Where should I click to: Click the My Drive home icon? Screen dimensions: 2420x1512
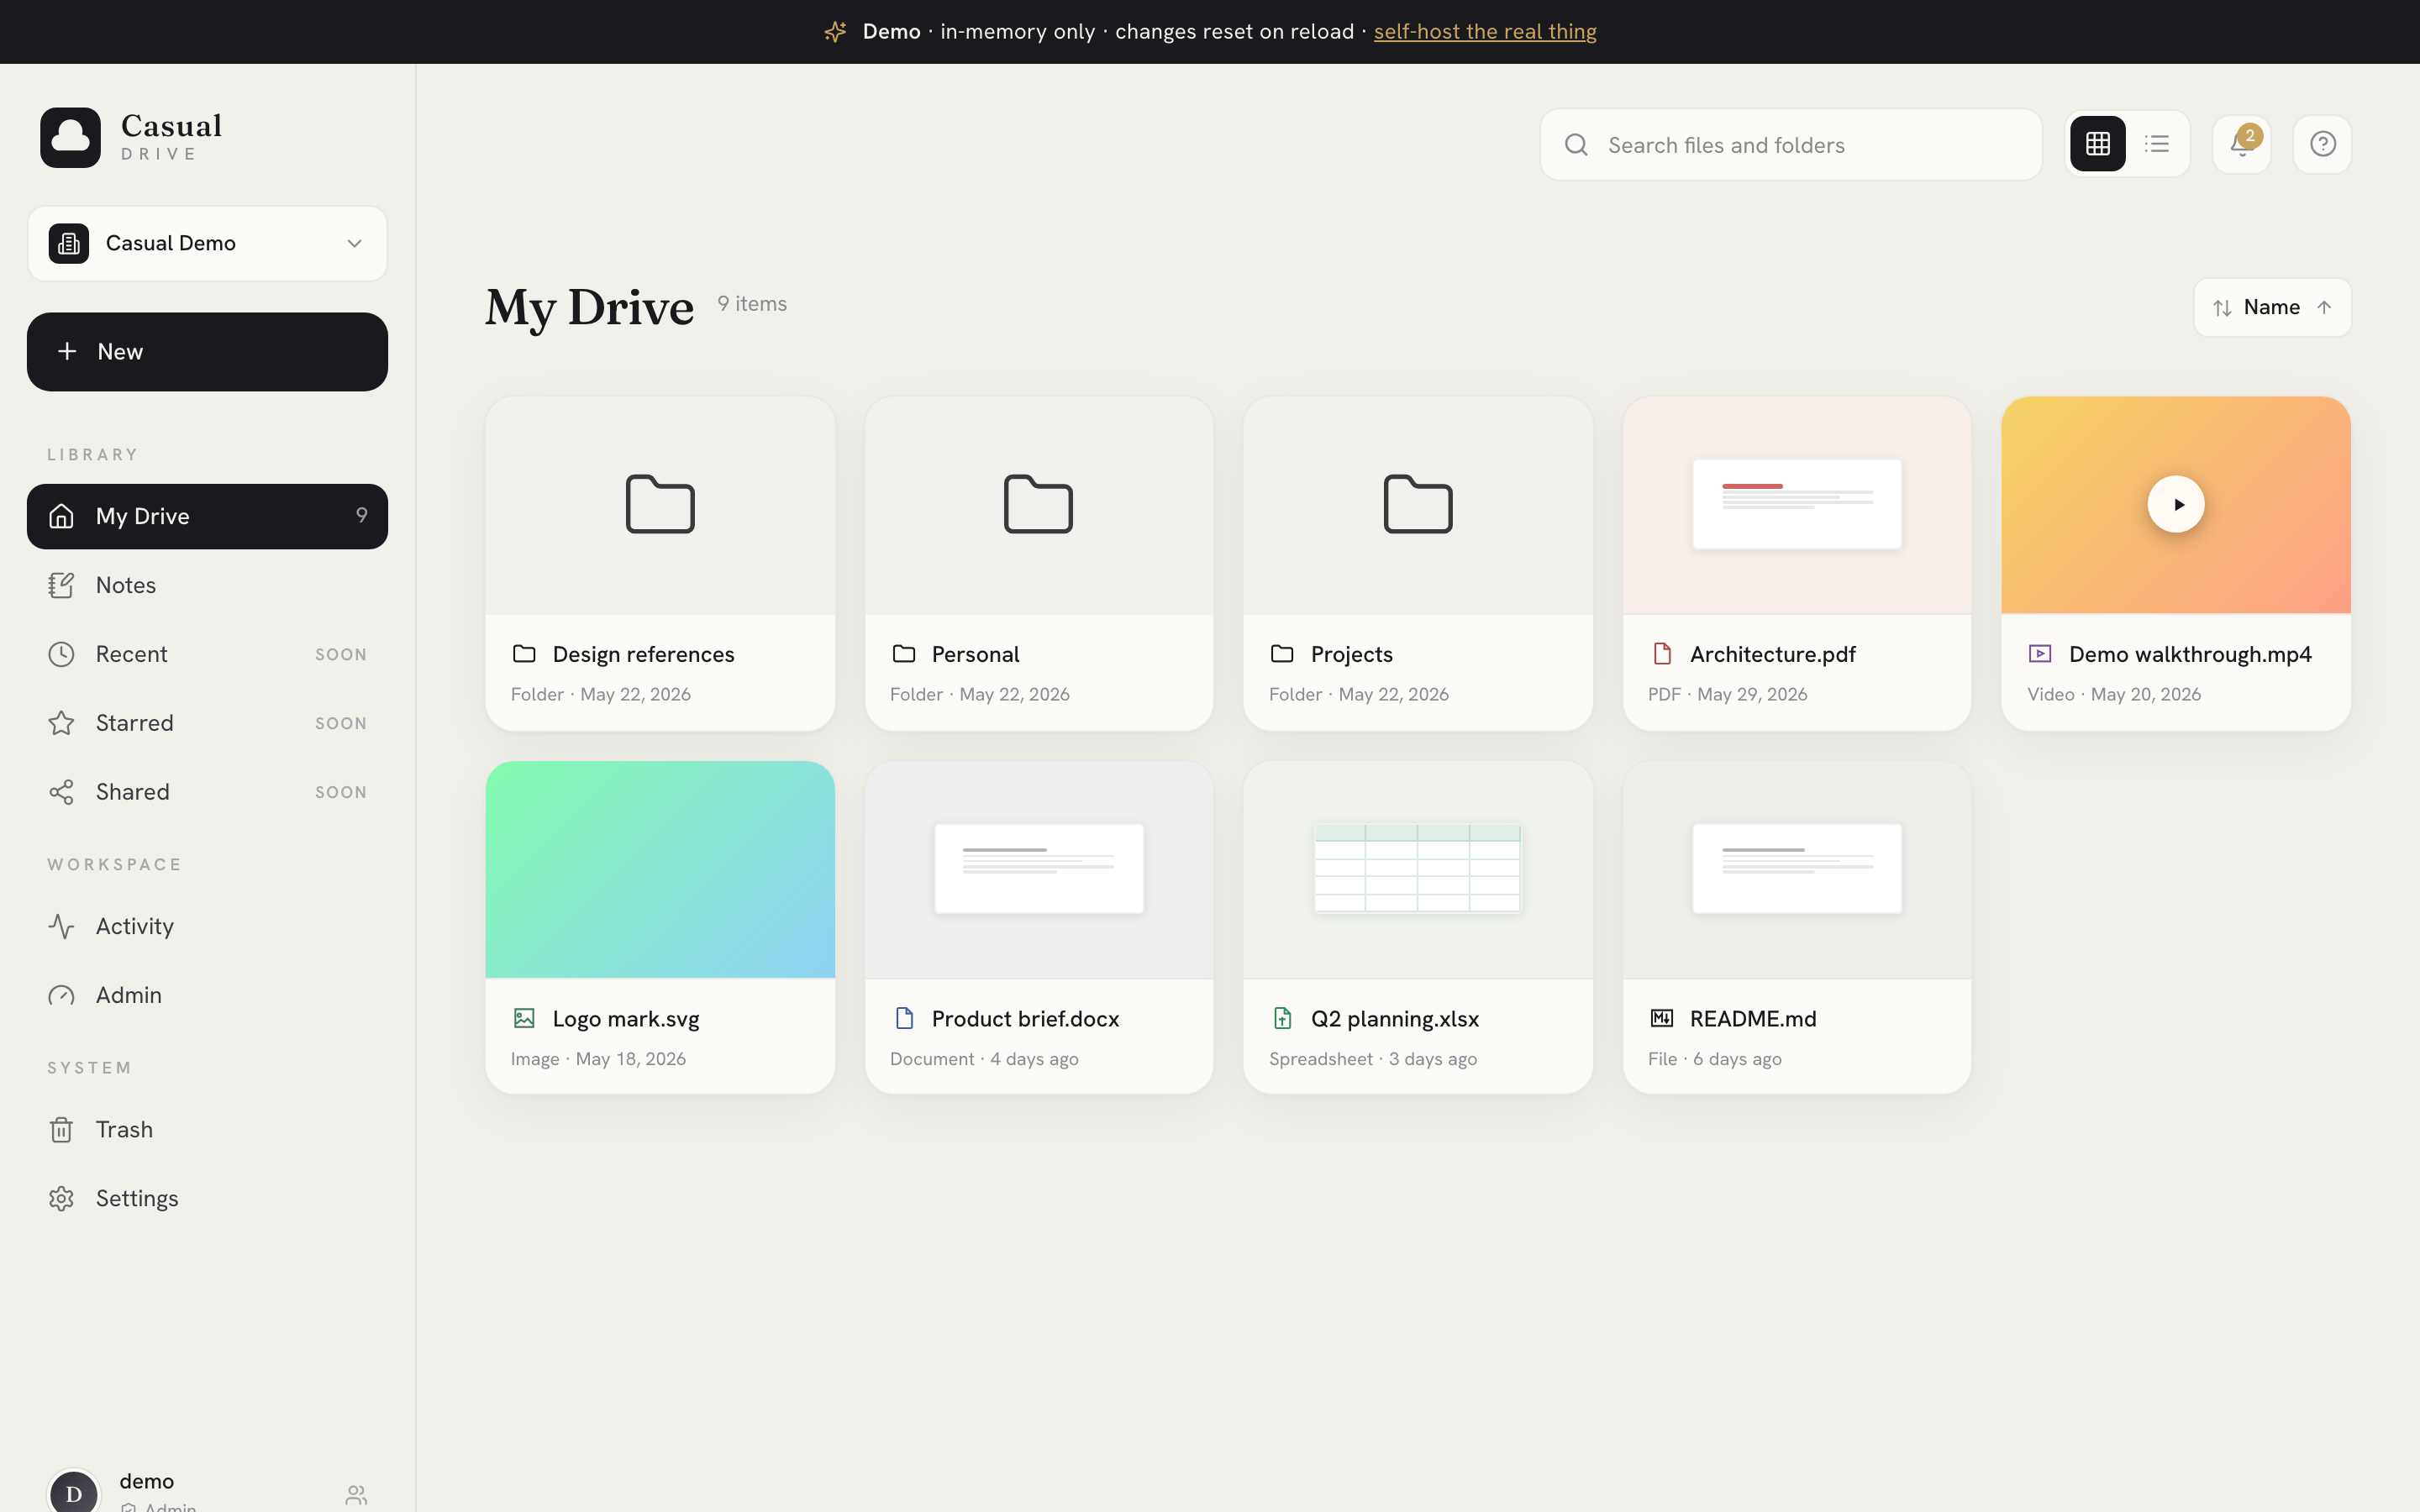(x=61, y=516)
